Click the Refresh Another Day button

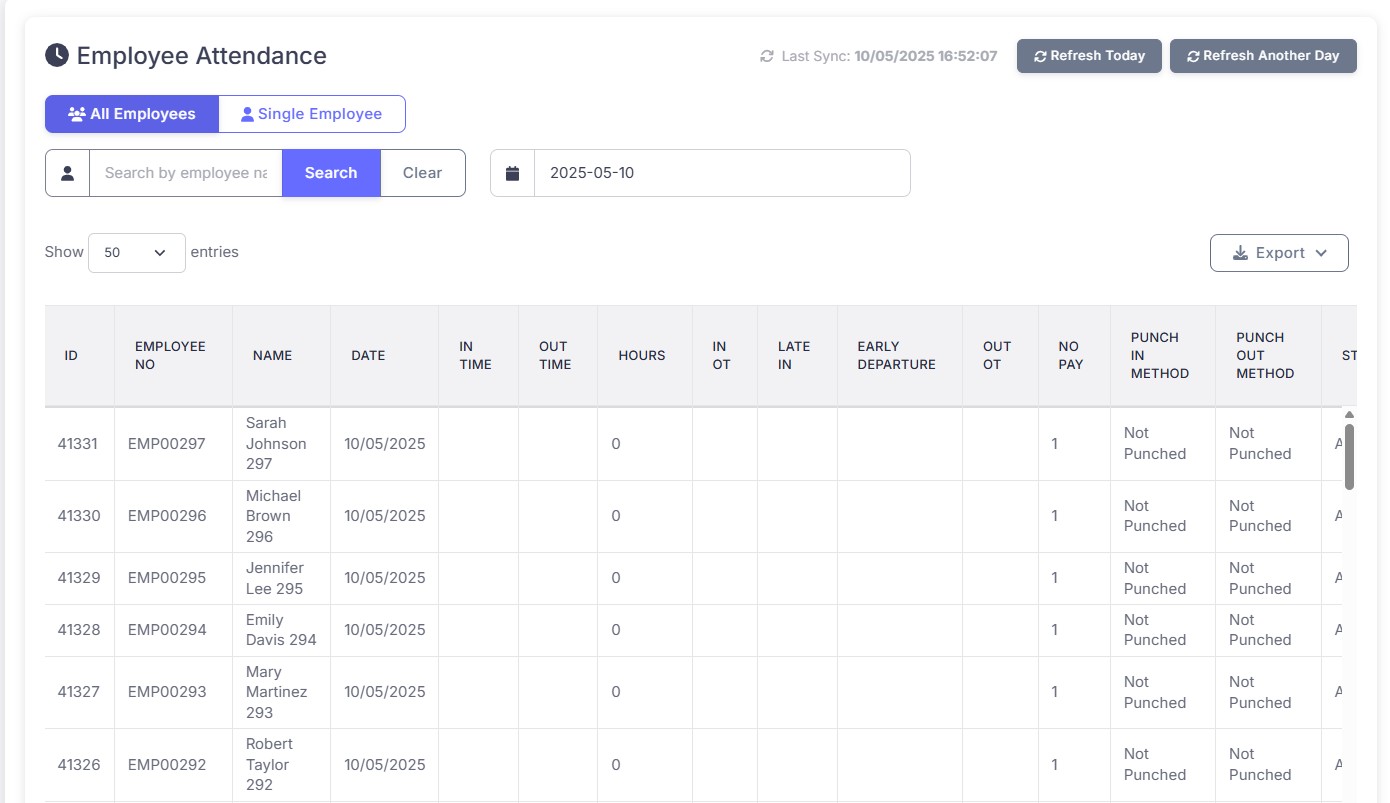pos(1263,56)
